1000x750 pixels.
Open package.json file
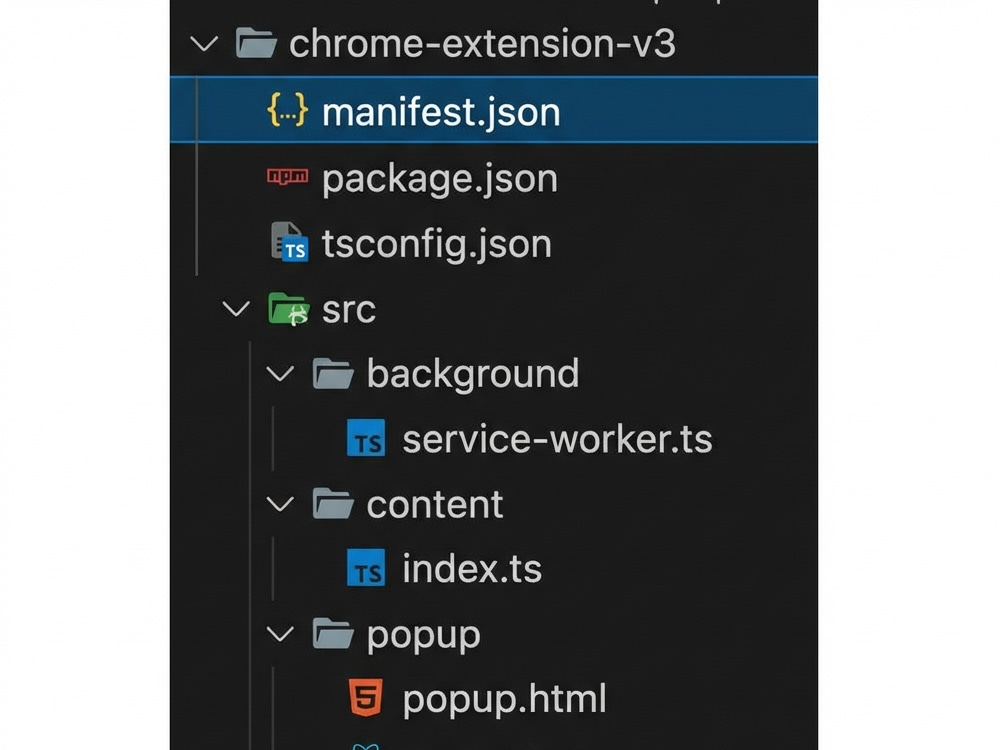tap(439, 179)
